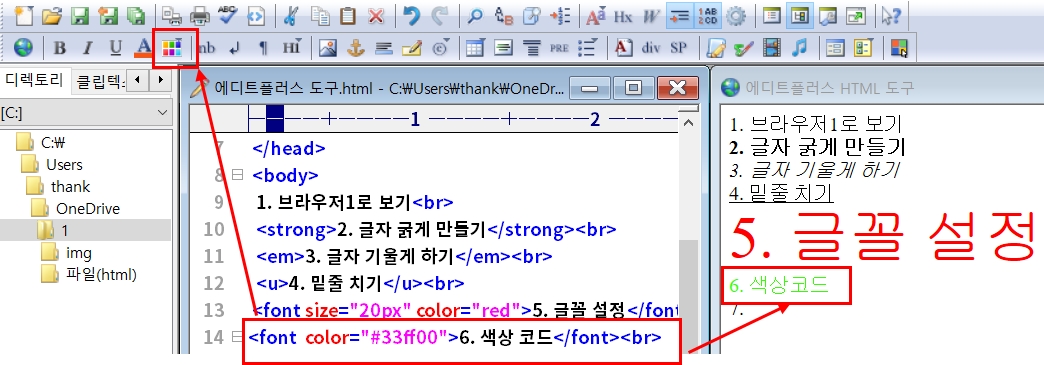Cut selection with scissors icon
The width and height of the screenshot is (1044, 365).
tap(291, 16)
